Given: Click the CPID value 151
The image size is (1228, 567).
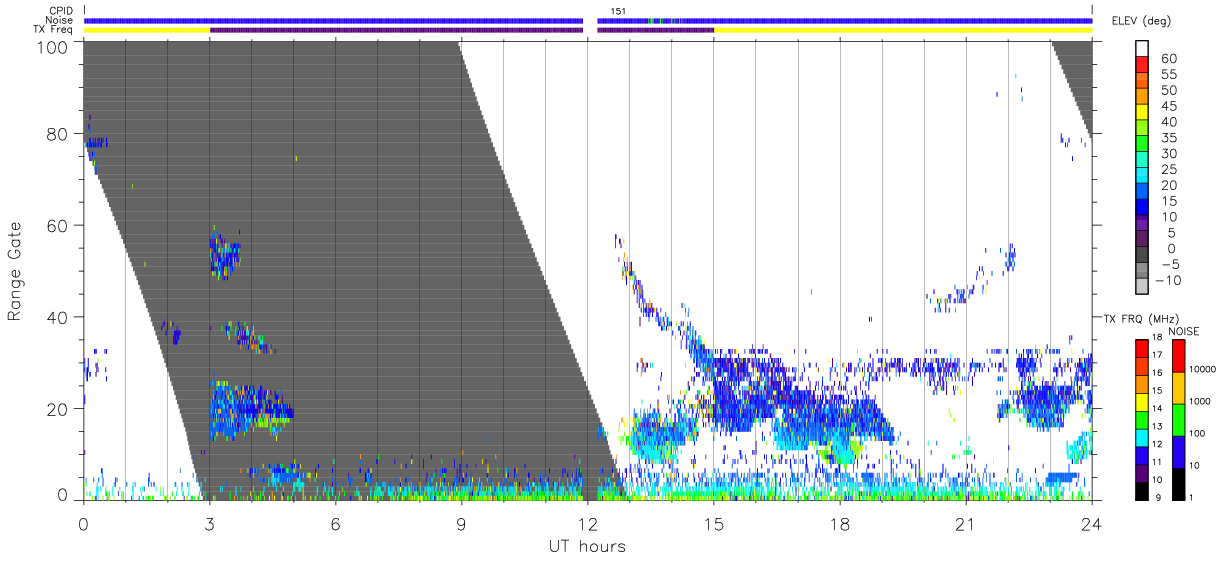Looking at the screenshot, I should pyautogui.click(x=619, y=11).
